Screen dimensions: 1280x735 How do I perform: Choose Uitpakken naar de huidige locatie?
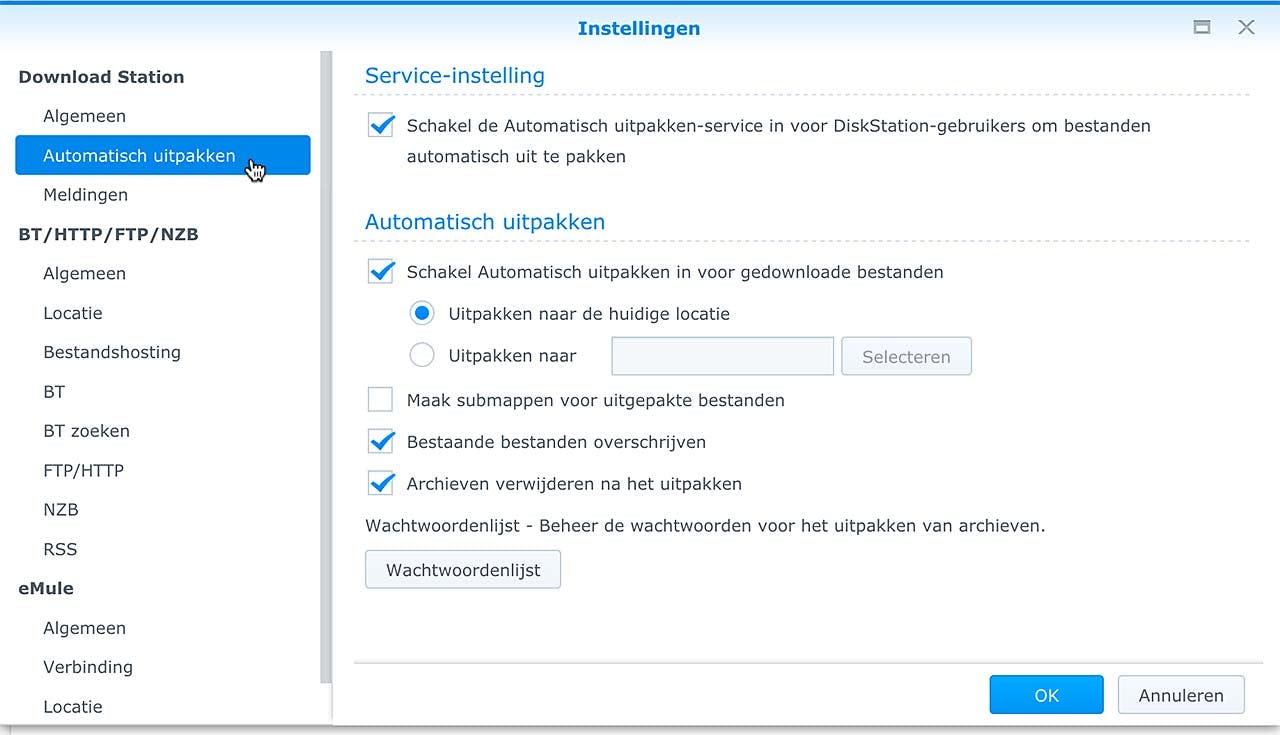point(422,312)
